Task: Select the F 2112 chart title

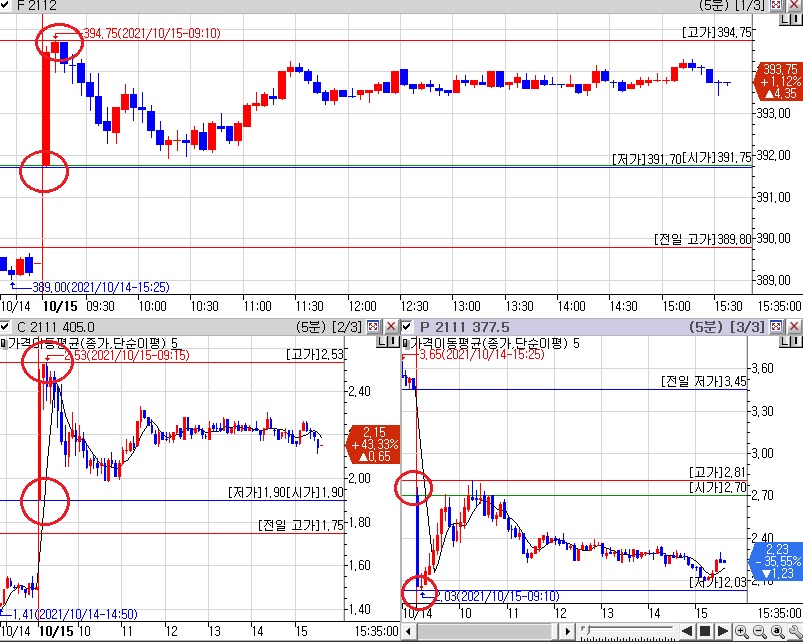Action: [37, 5]
